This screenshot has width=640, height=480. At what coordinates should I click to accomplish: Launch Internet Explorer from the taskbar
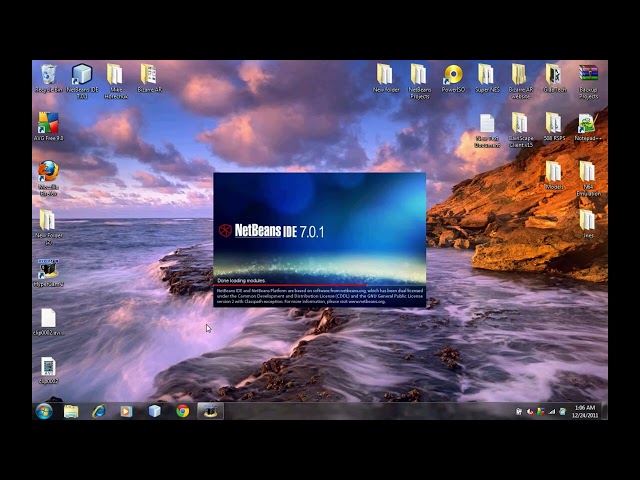tap(98, 411)
